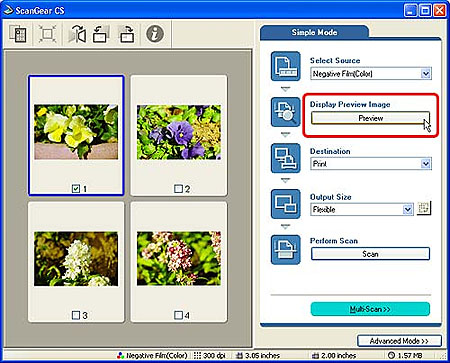Image resolution: width=450 pixels, height=363 pixels.
Task: Click the Display Preview Image step icon
Action: click(x=286, y=112)
